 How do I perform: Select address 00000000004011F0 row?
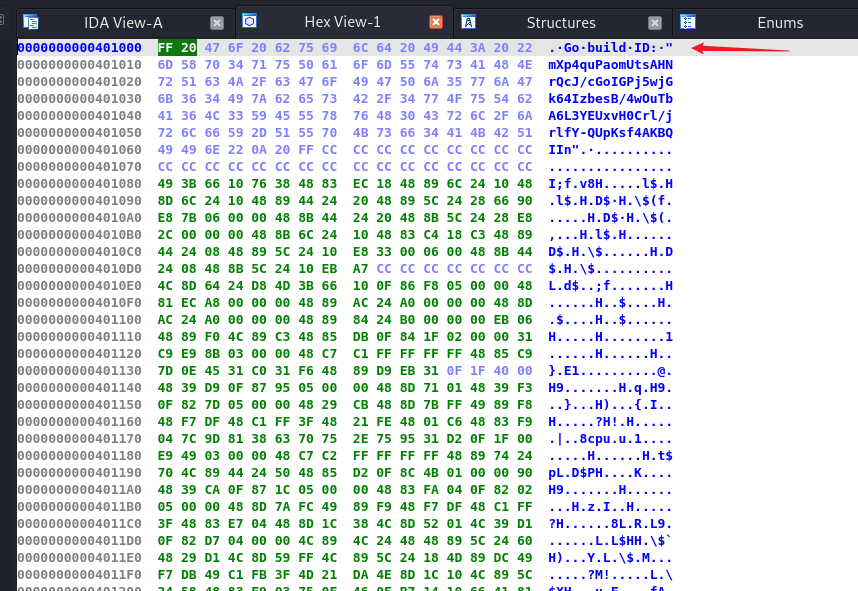pos(79,574)
